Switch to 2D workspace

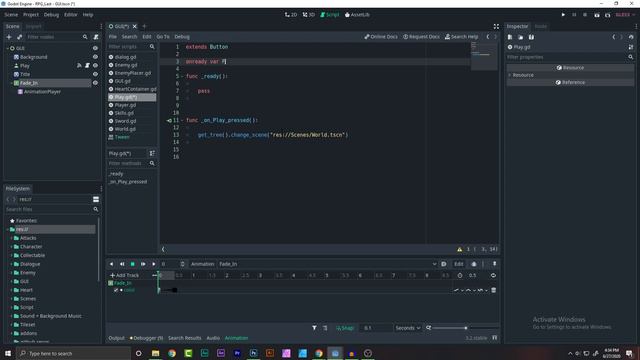point(291,15)
